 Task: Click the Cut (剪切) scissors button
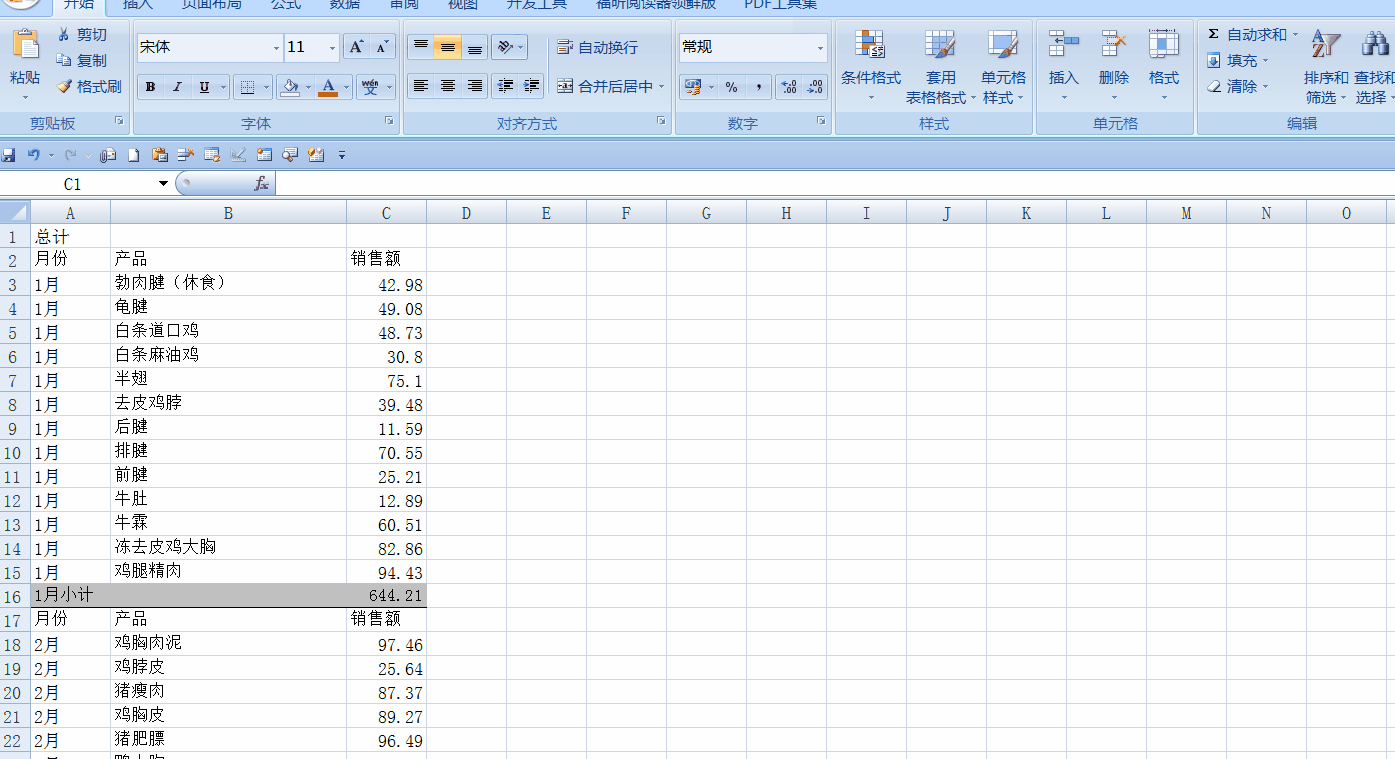tap(82, 35)
